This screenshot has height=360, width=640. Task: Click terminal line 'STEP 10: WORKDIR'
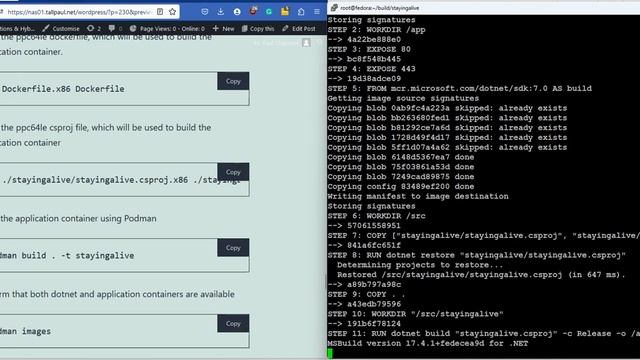click(x=416, y=314)
